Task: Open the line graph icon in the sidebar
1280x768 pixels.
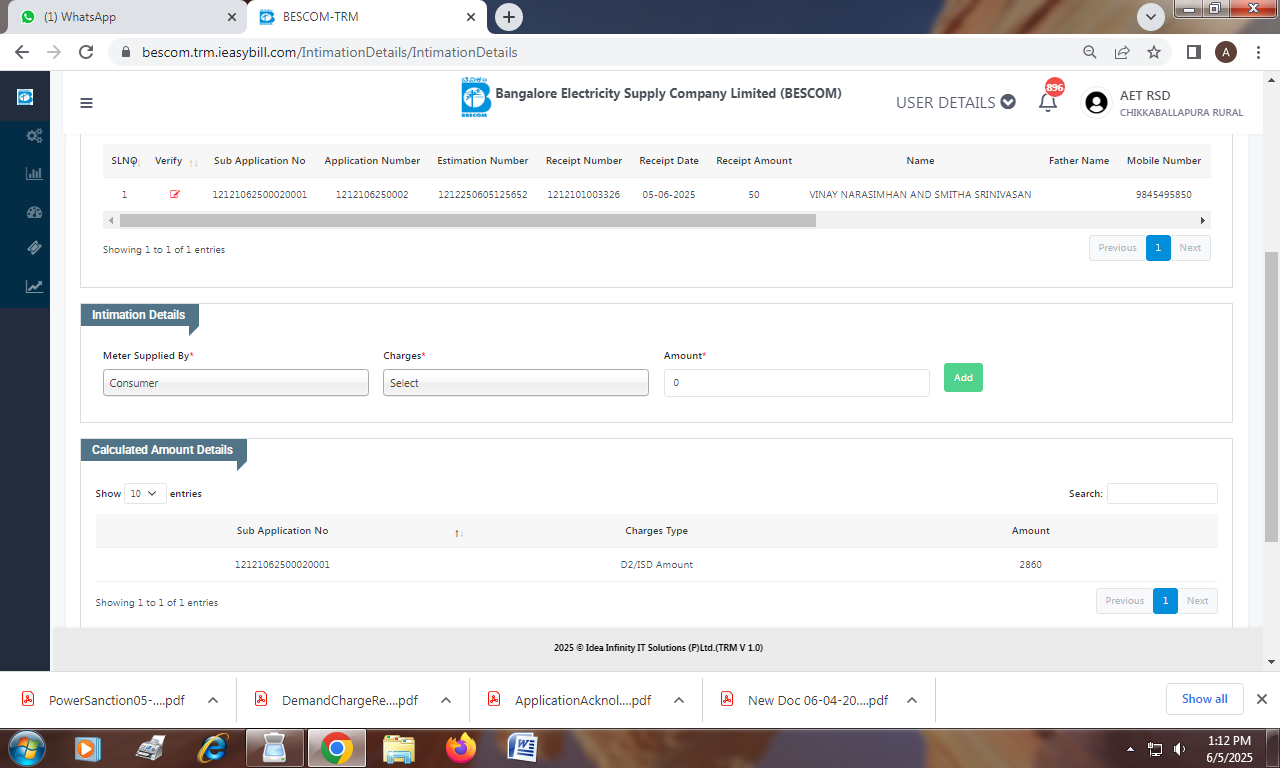Action: pyautogui.click(x=34, y=286)
